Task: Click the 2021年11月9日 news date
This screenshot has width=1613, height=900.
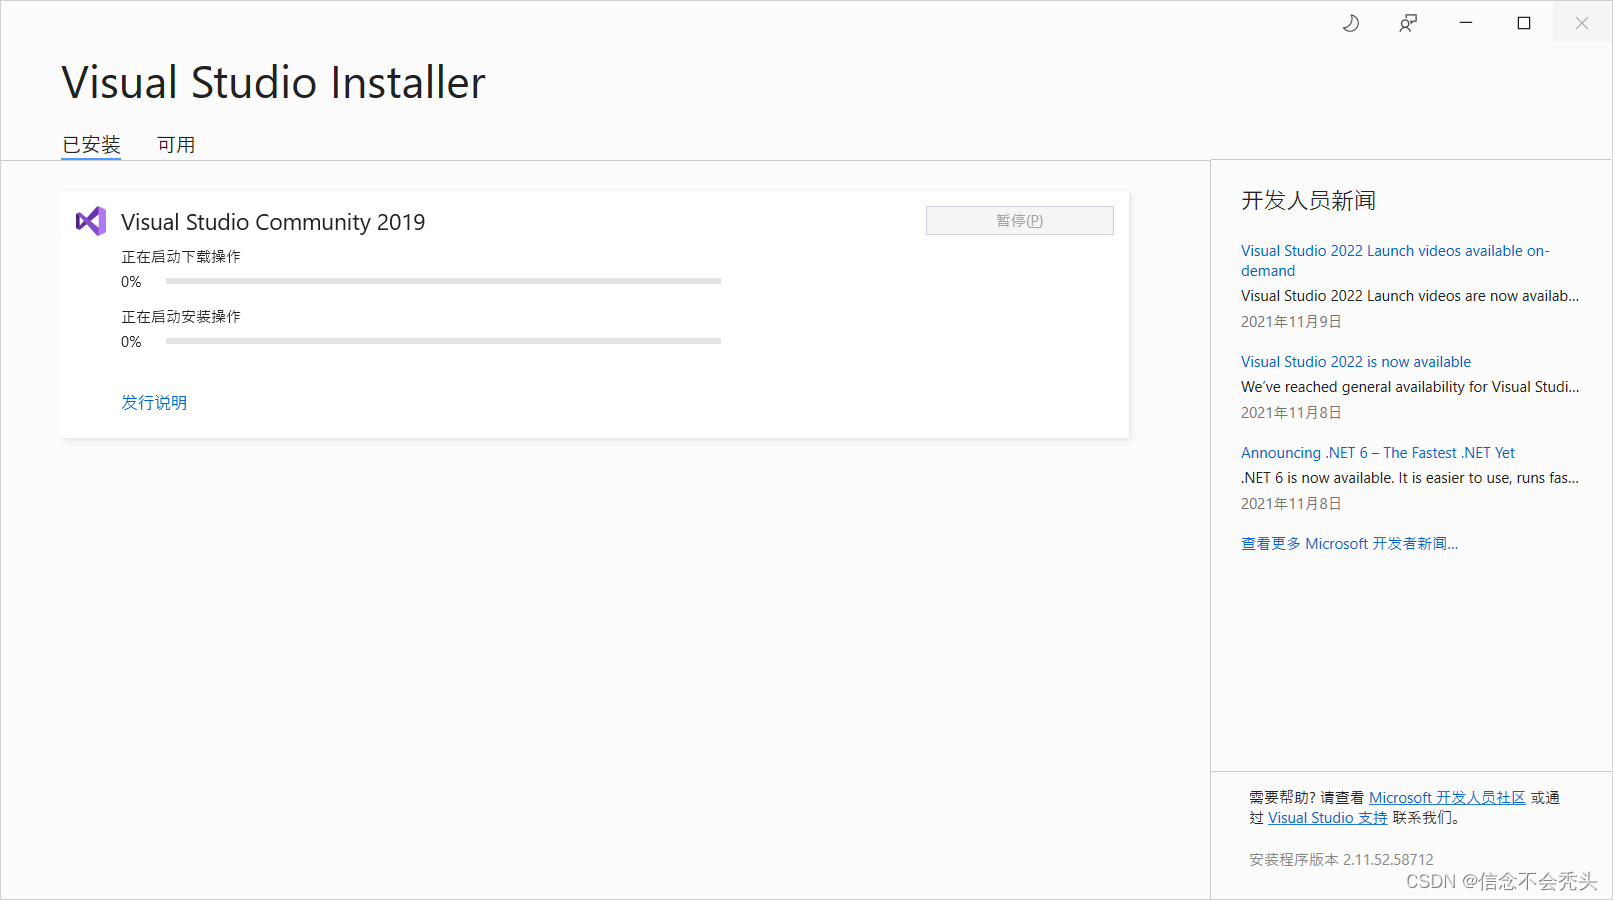Action: 1291,322
